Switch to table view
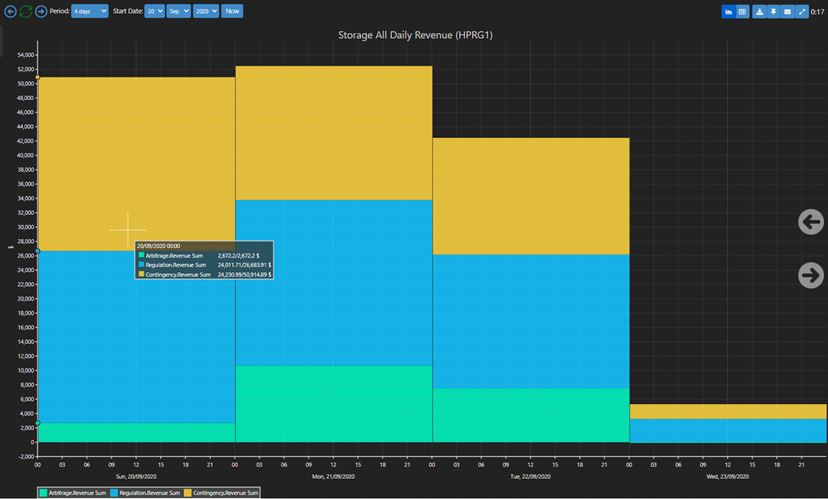 pyautogui.click(x=742, y=12)
